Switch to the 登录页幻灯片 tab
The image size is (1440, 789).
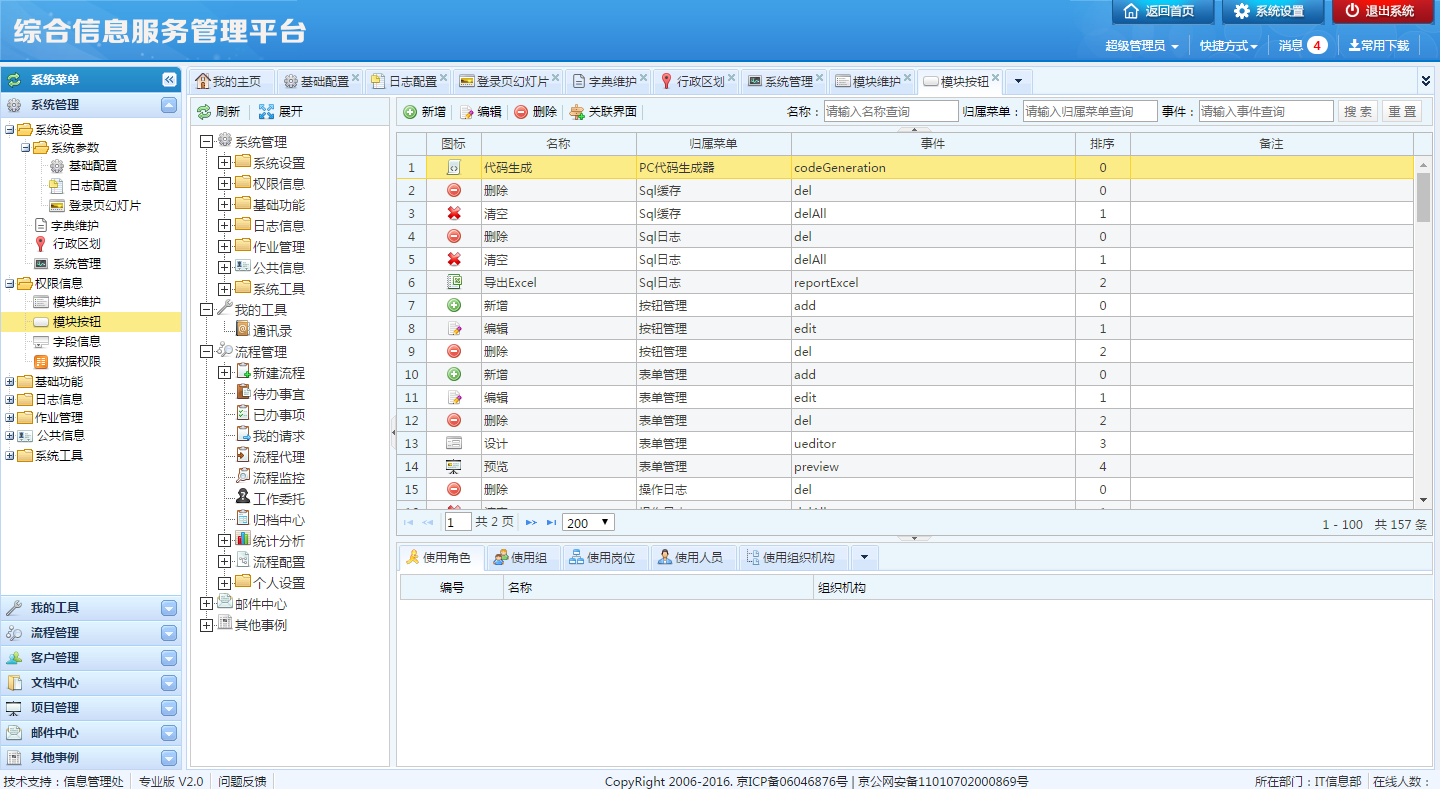coord(509,81)
